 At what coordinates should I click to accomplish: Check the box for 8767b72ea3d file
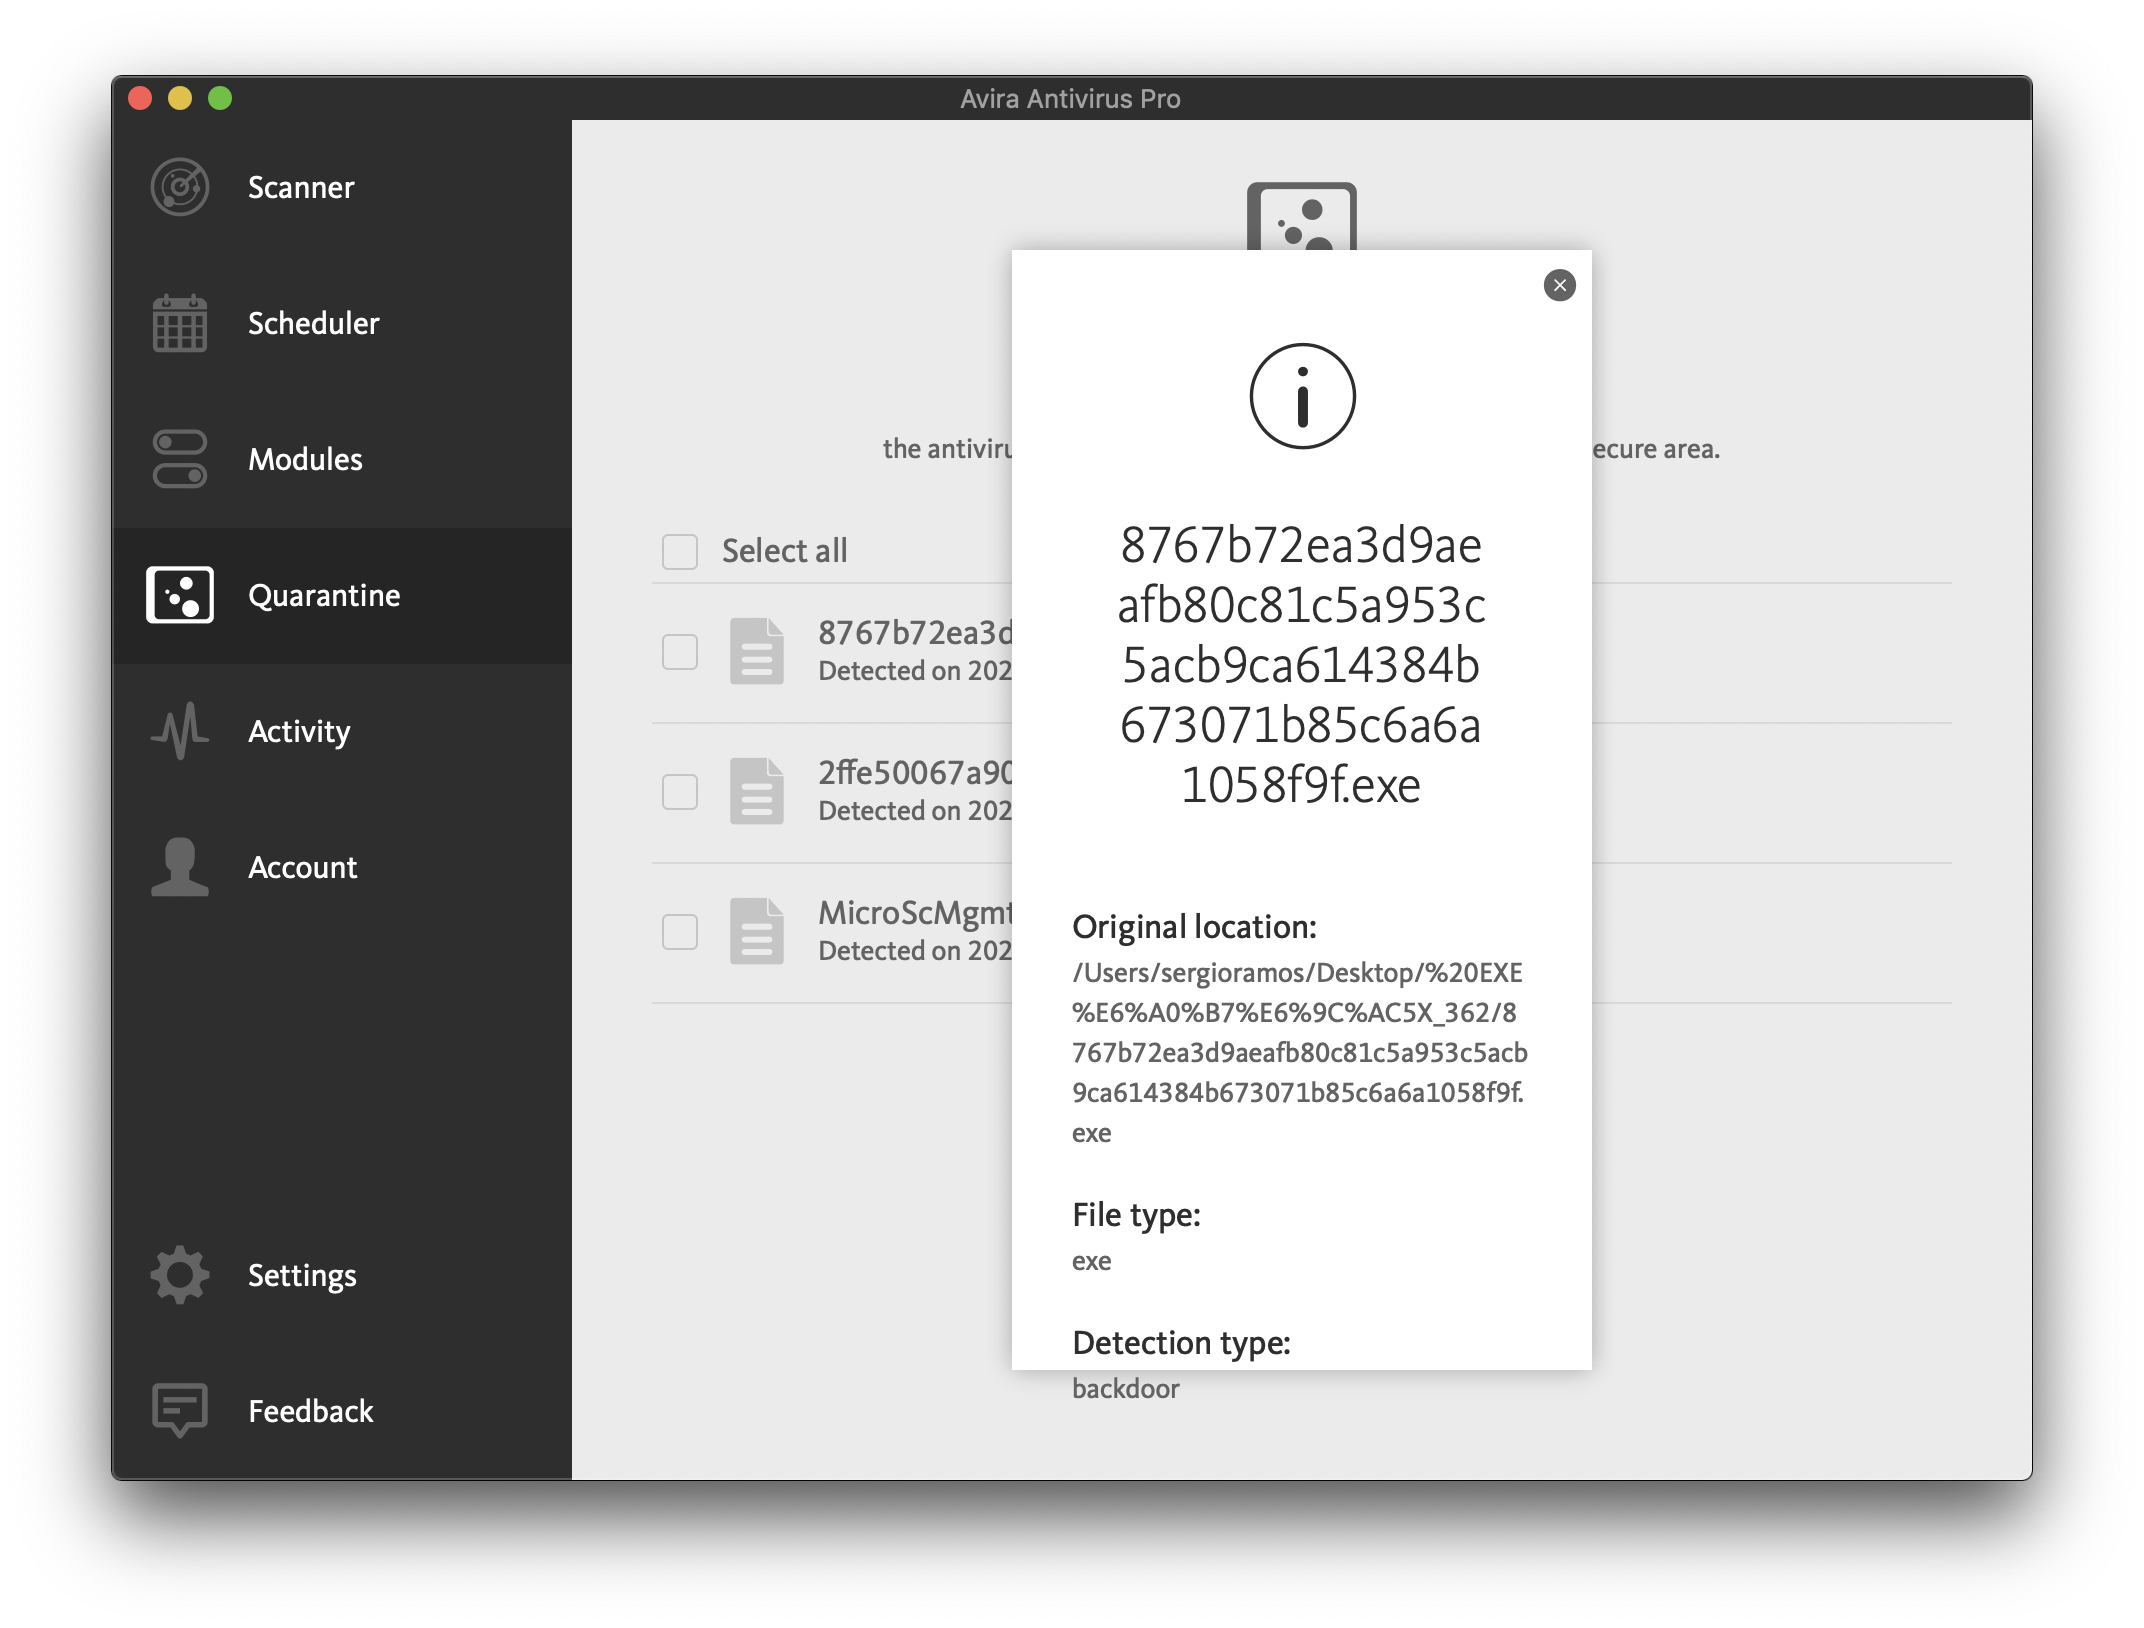[x=680, y=652]
